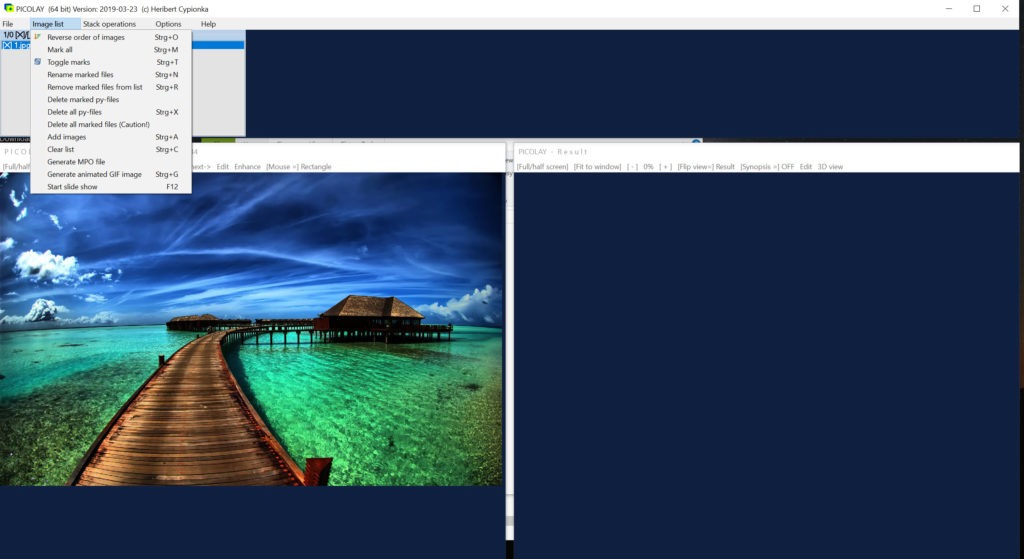Click the 0% zoom value in Result window
The width and height of the screenshot is (1024, 559).
point(648,167)
